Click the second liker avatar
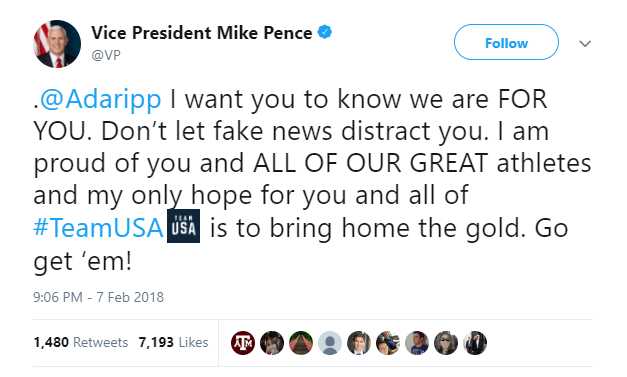This screenshot has height=377, width=627. click(272, 343)
